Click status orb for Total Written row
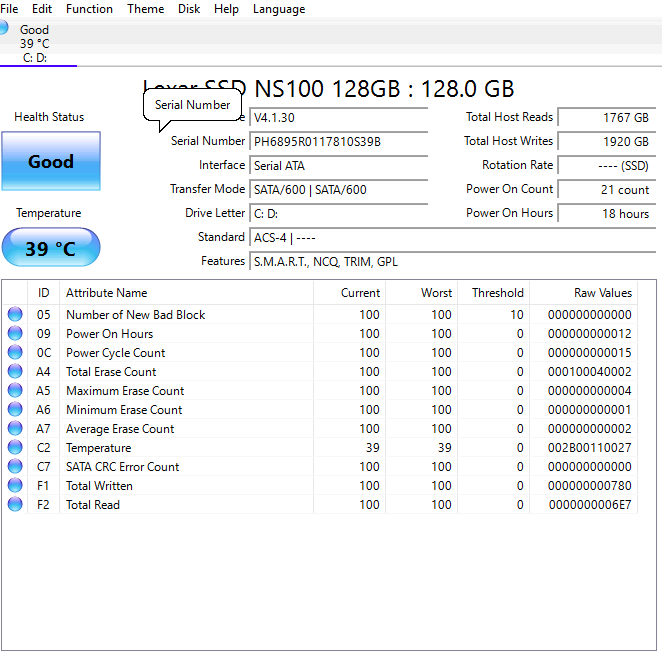Screen dimensions: 662x653 point(15,485)
